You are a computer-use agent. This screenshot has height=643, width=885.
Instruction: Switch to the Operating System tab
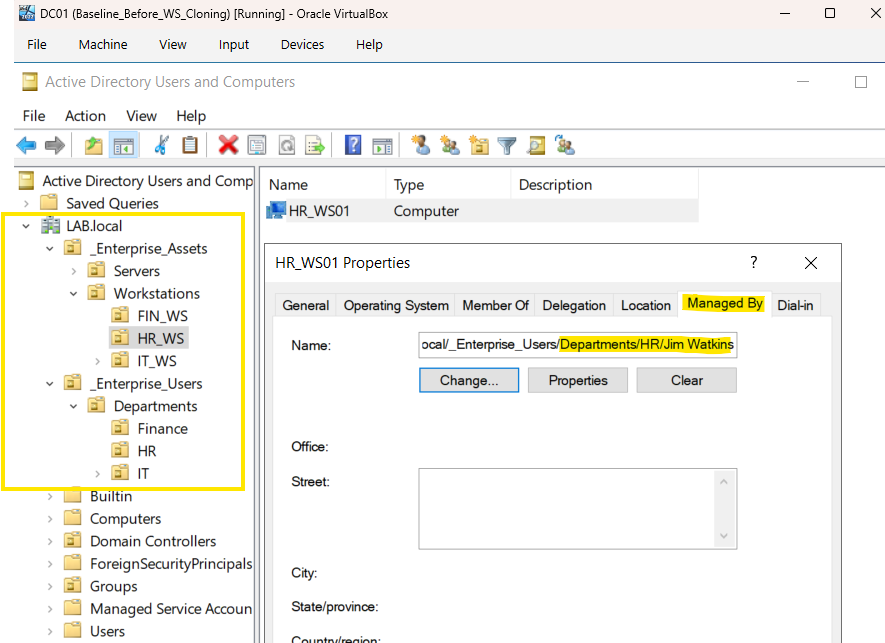(x=396, y=305)
